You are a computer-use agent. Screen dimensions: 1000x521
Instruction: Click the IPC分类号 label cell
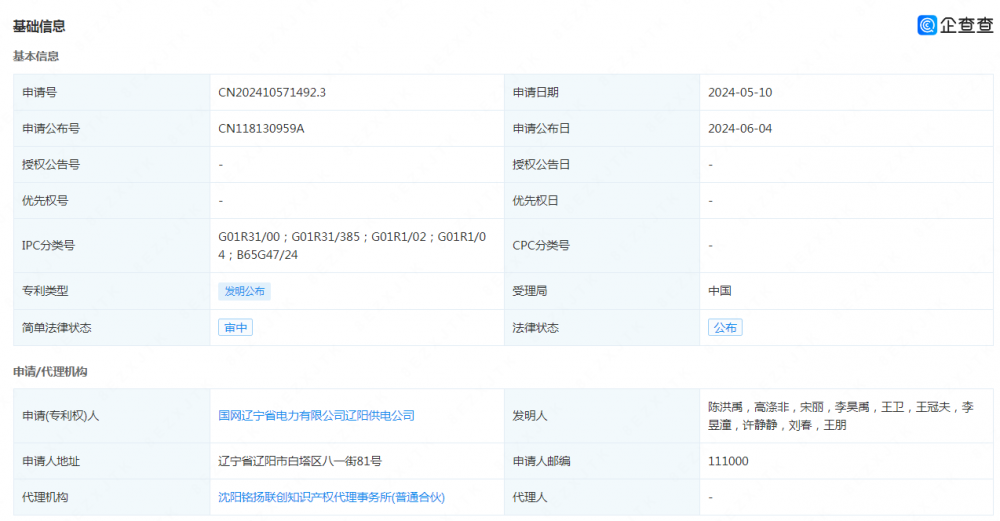(x=112, y=246)
